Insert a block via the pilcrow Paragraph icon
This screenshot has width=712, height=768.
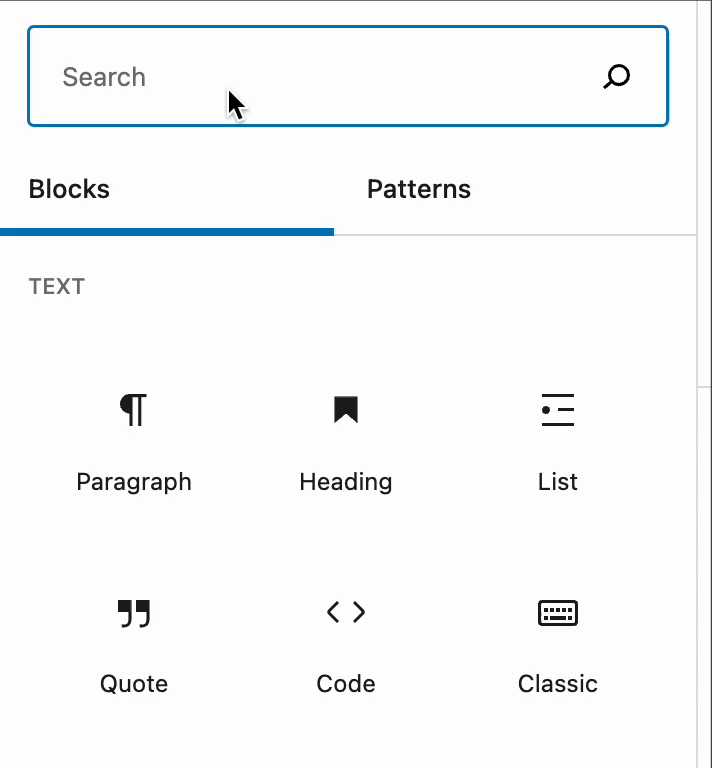133,410
